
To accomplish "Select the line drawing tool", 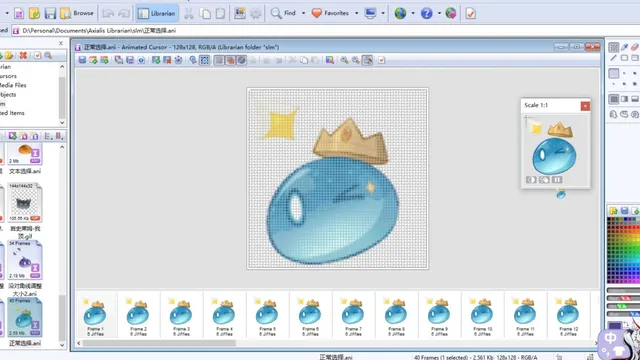I will click(x=613, y=58).
